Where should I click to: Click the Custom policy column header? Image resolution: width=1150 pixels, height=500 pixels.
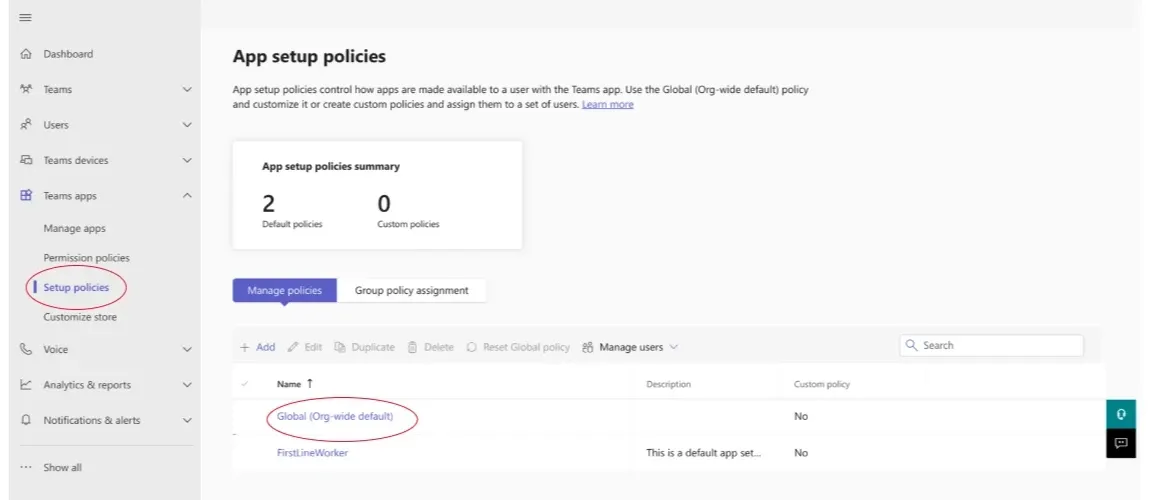point(822,384)
